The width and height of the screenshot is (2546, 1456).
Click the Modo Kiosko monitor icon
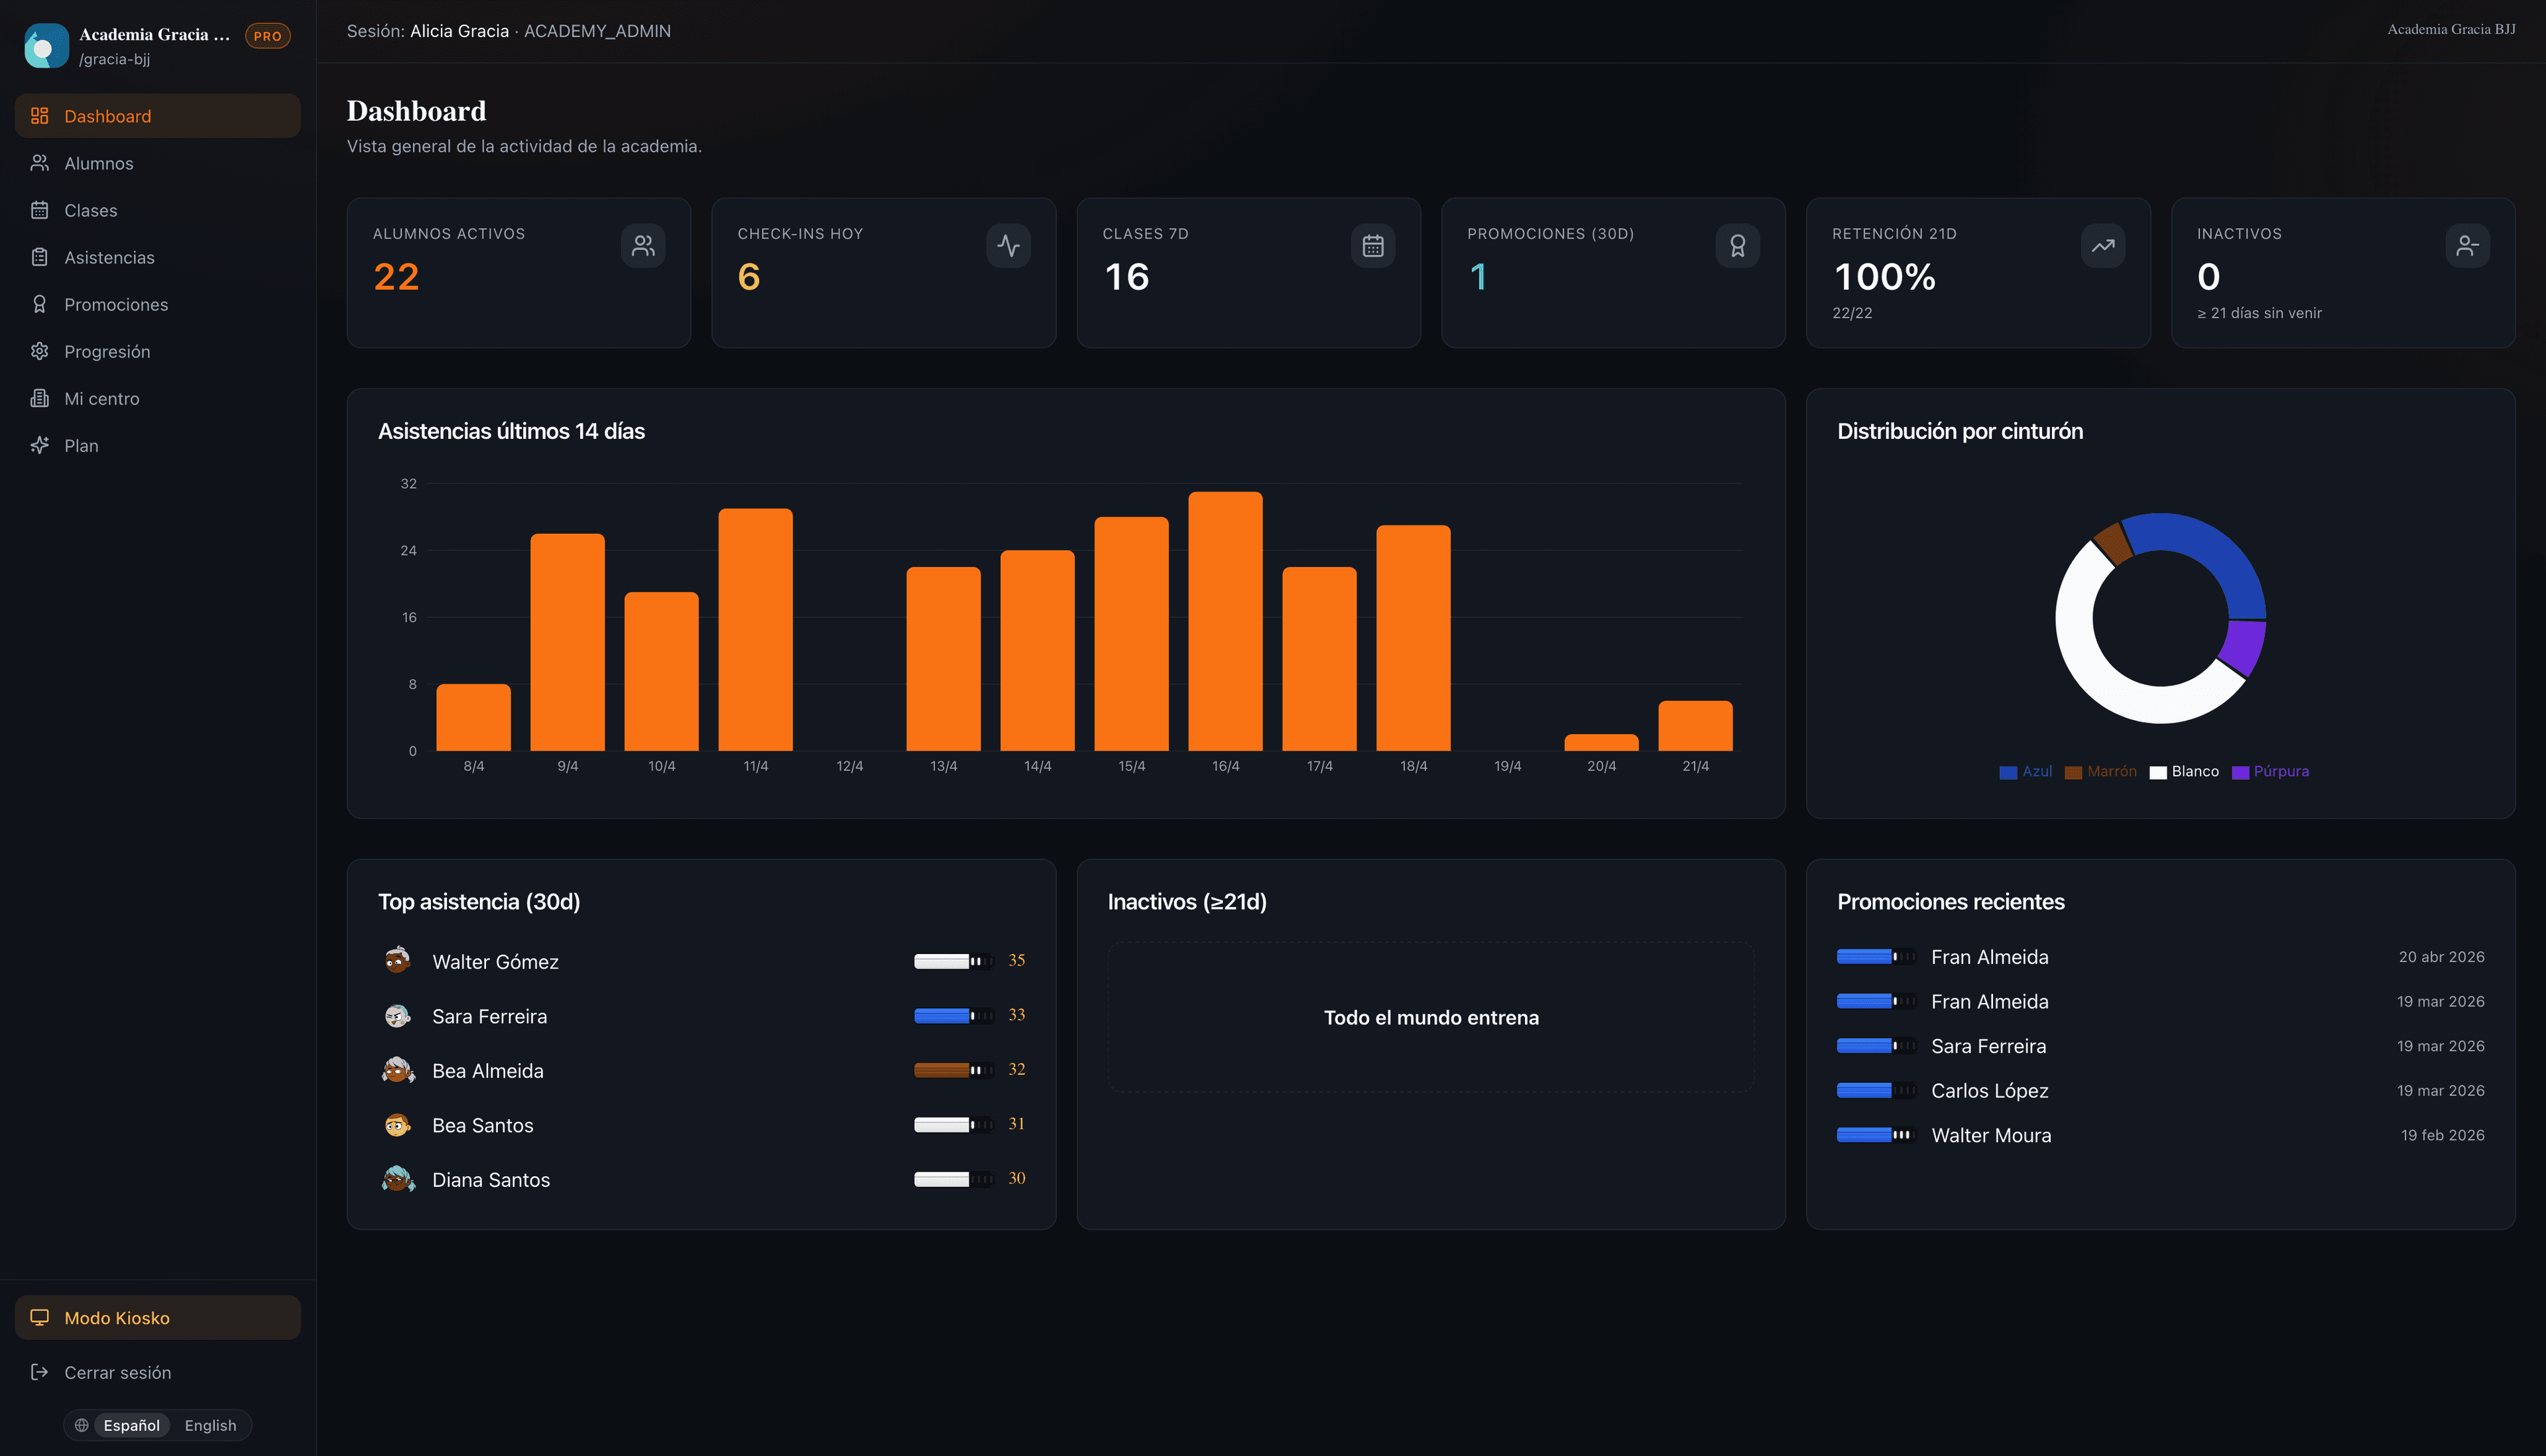[40, 1317]
